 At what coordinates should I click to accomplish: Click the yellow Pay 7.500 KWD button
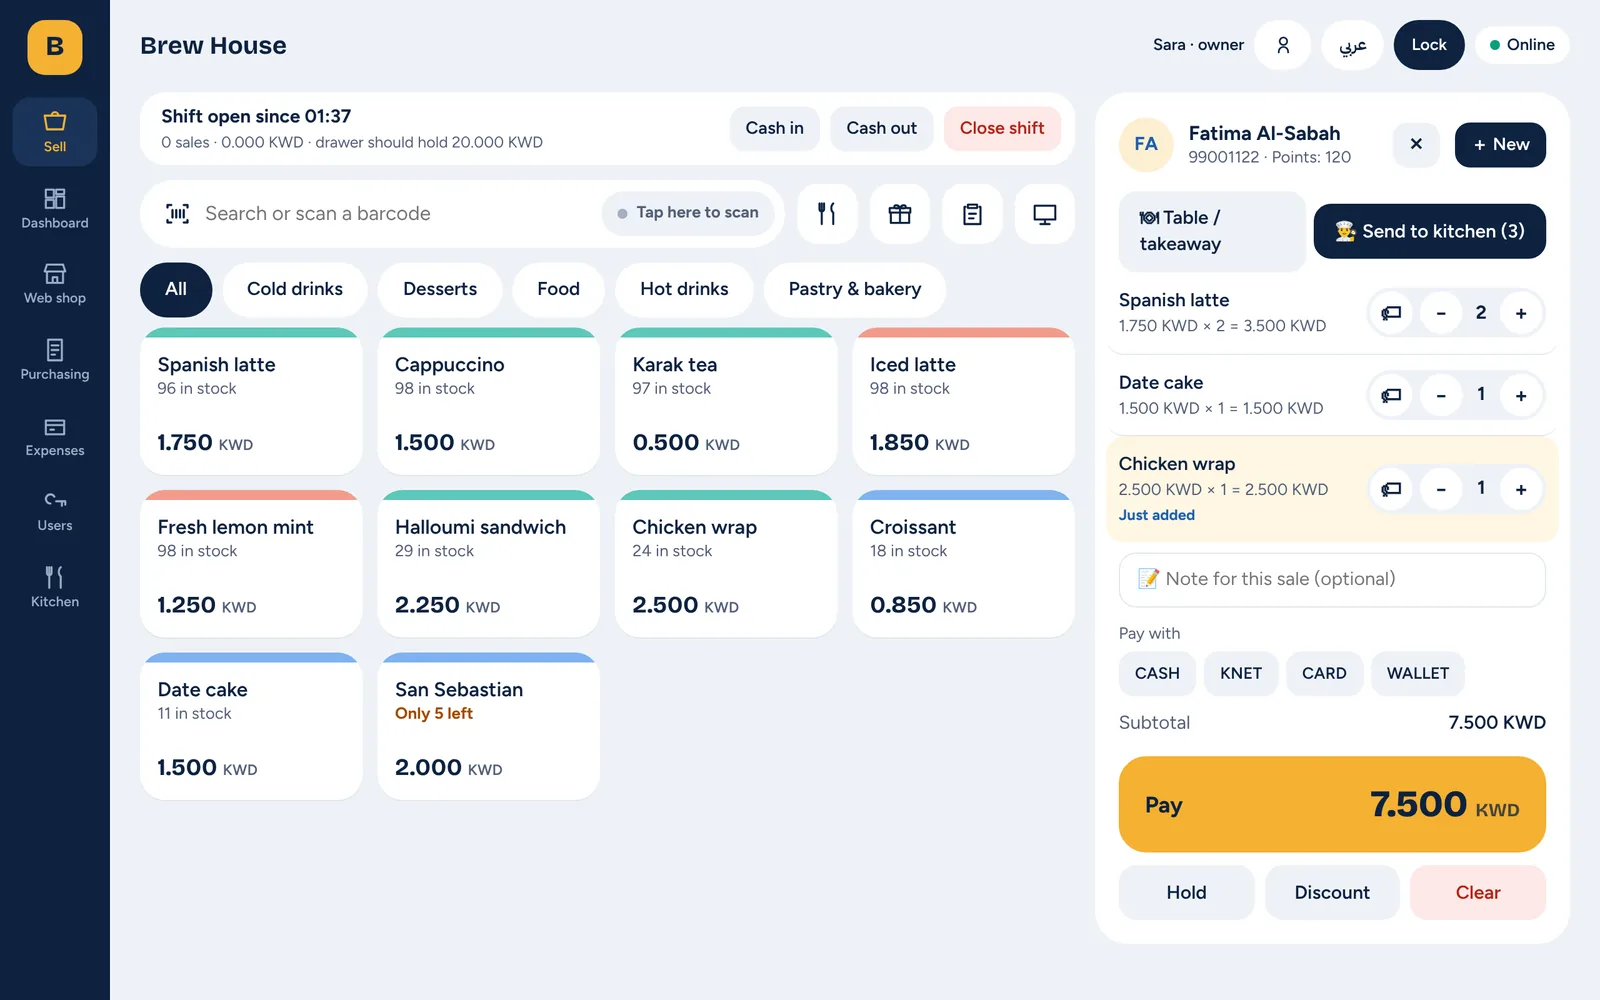pyautogui.click(x=1332, y=804)
